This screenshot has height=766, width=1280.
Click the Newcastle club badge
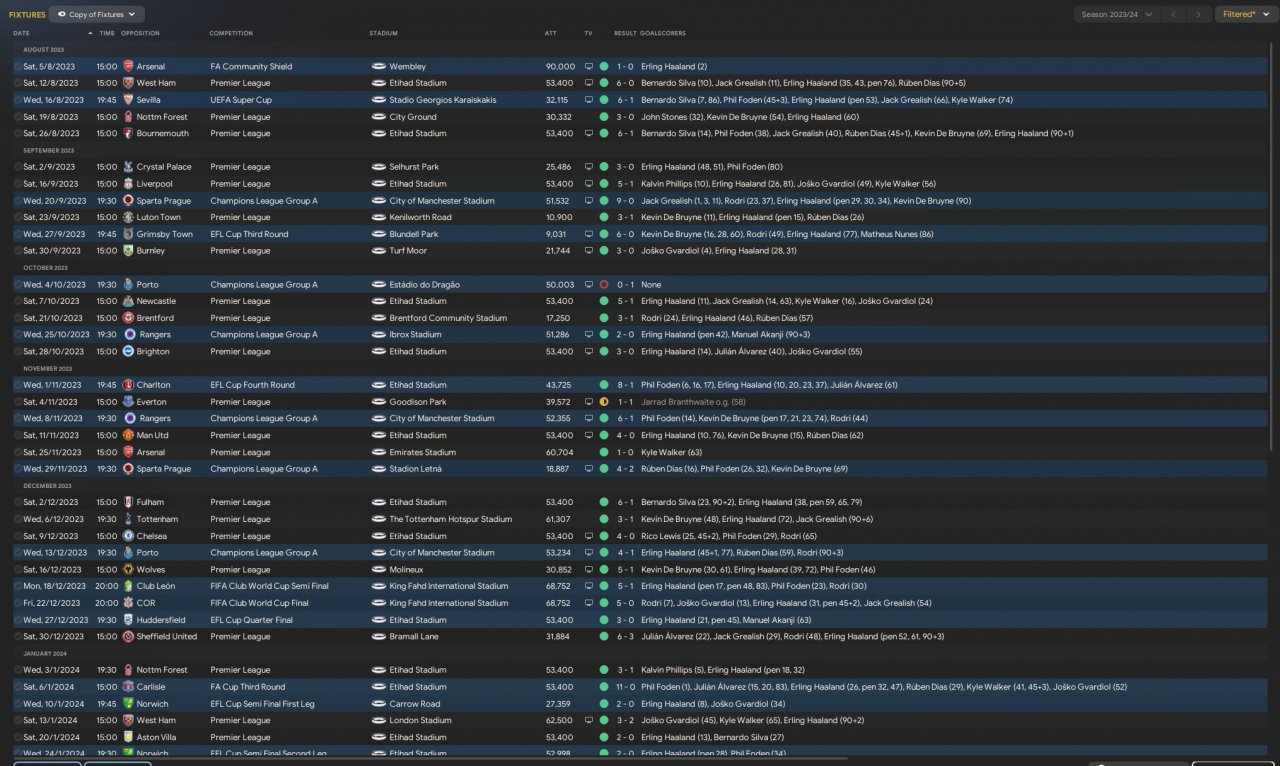[128, 301]
